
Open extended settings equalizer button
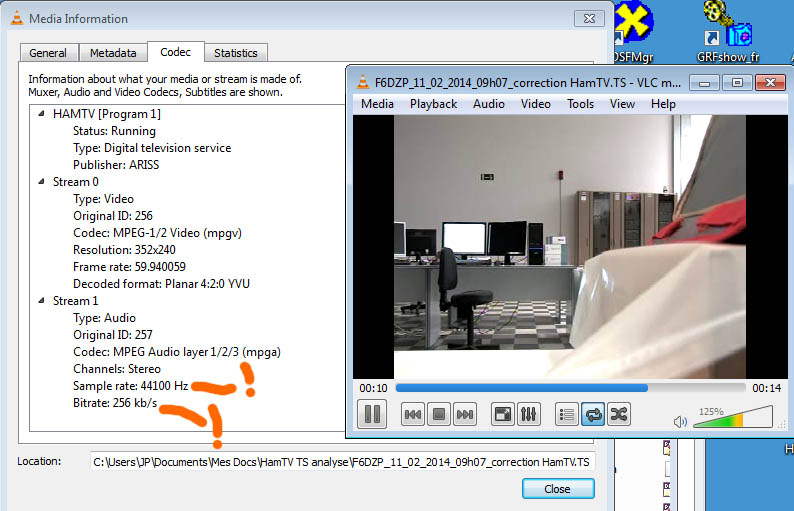tap(529, 415)
